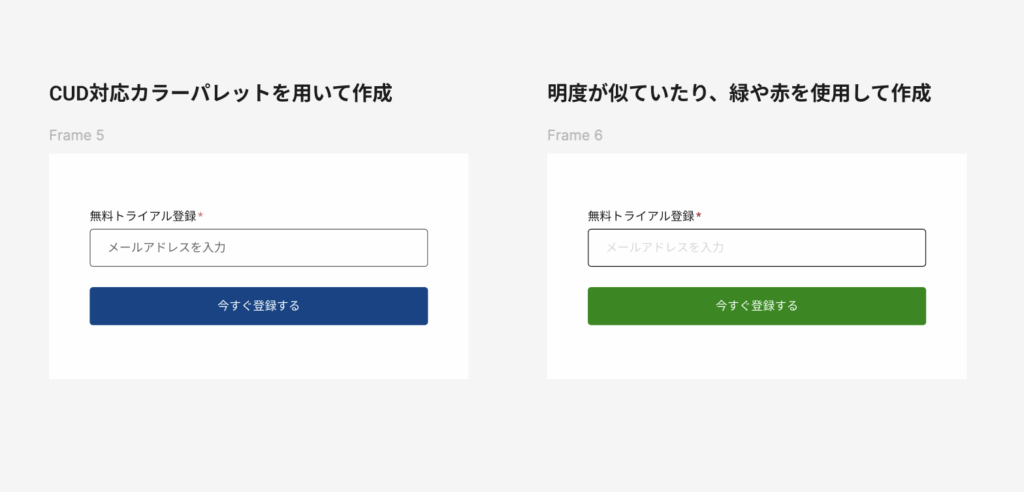Viewport: 1024px width, 492px height.
Task: Click the red asterisk in Frame 5
Action: [200, 215]
